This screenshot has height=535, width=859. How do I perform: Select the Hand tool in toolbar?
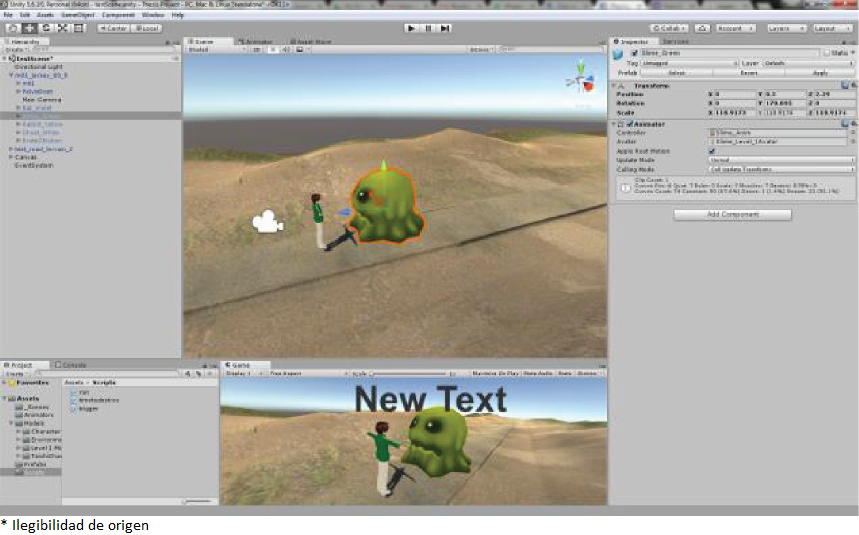(x=13, y=28)
